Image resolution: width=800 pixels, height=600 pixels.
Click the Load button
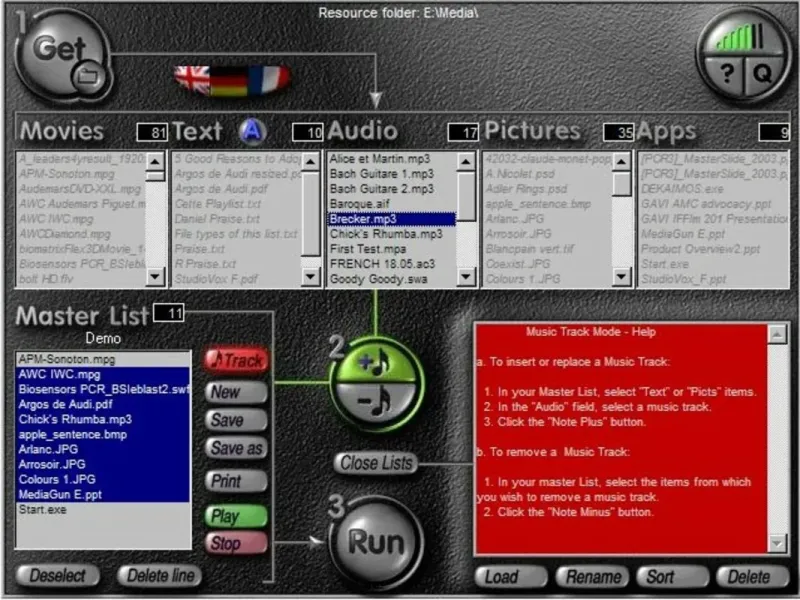(511, 577)
